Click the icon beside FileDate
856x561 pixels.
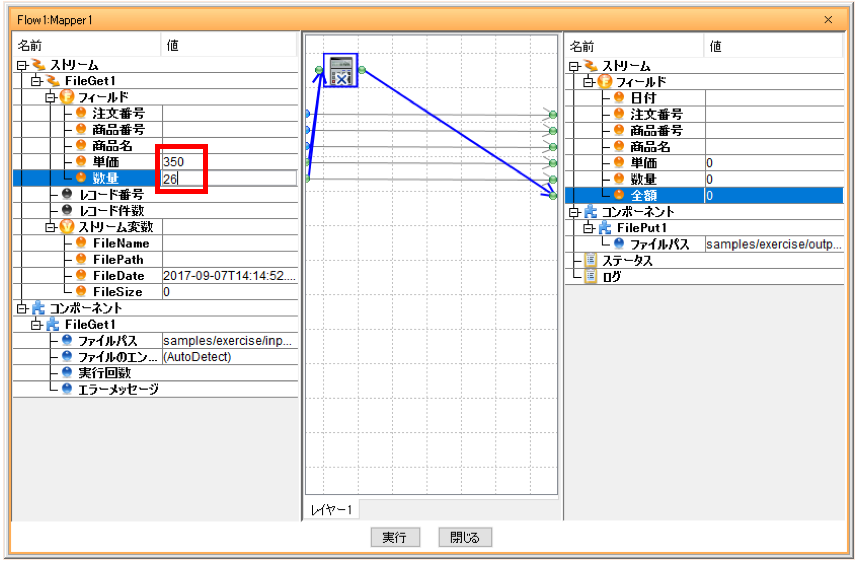click(81, 275)
